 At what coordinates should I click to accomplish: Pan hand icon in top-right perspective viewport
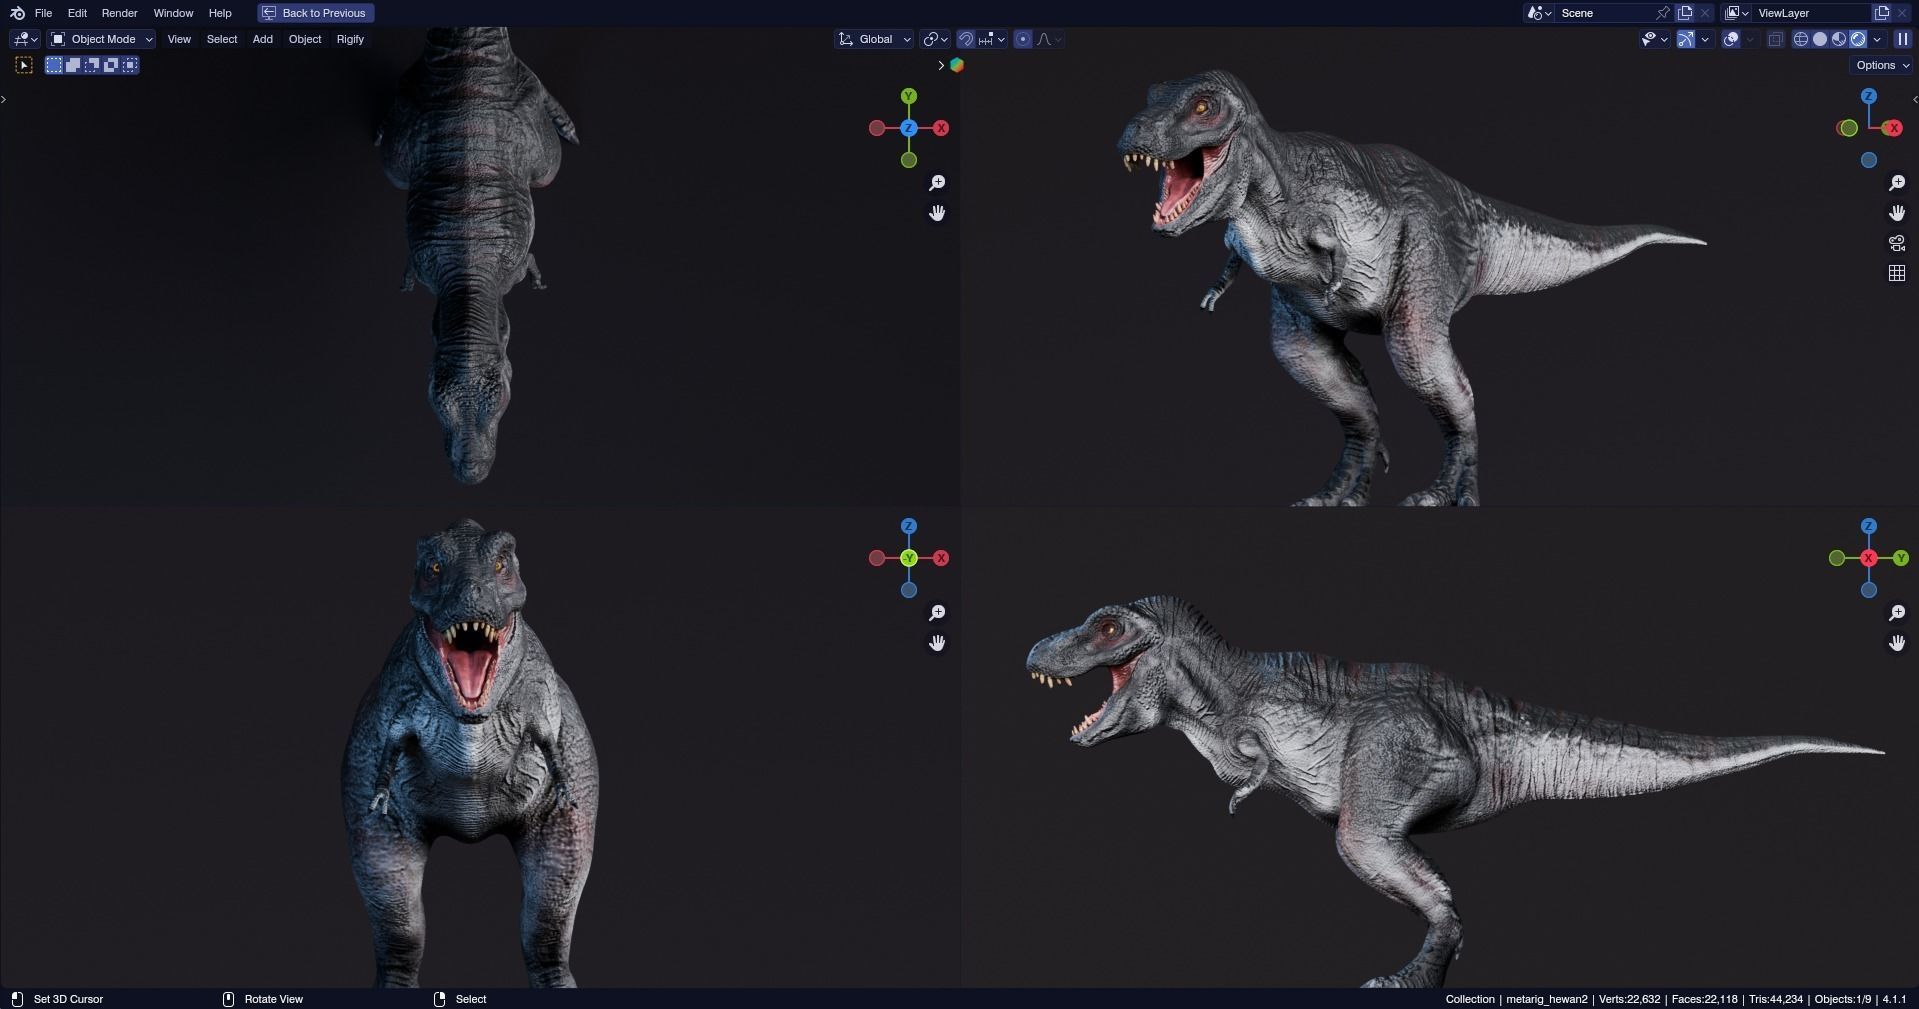[x=1897, y=213]
